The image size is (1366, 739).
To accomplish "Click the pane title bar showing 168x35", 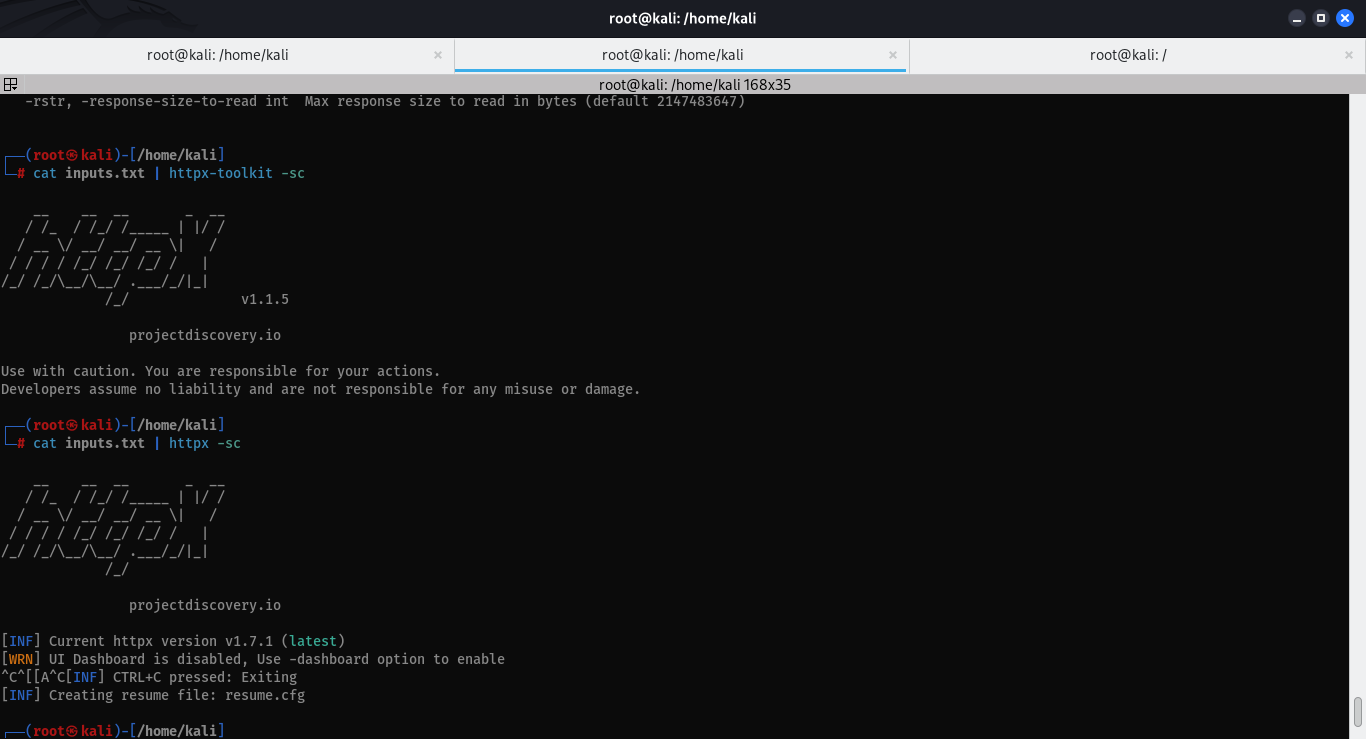I will (x=694, y=85).
